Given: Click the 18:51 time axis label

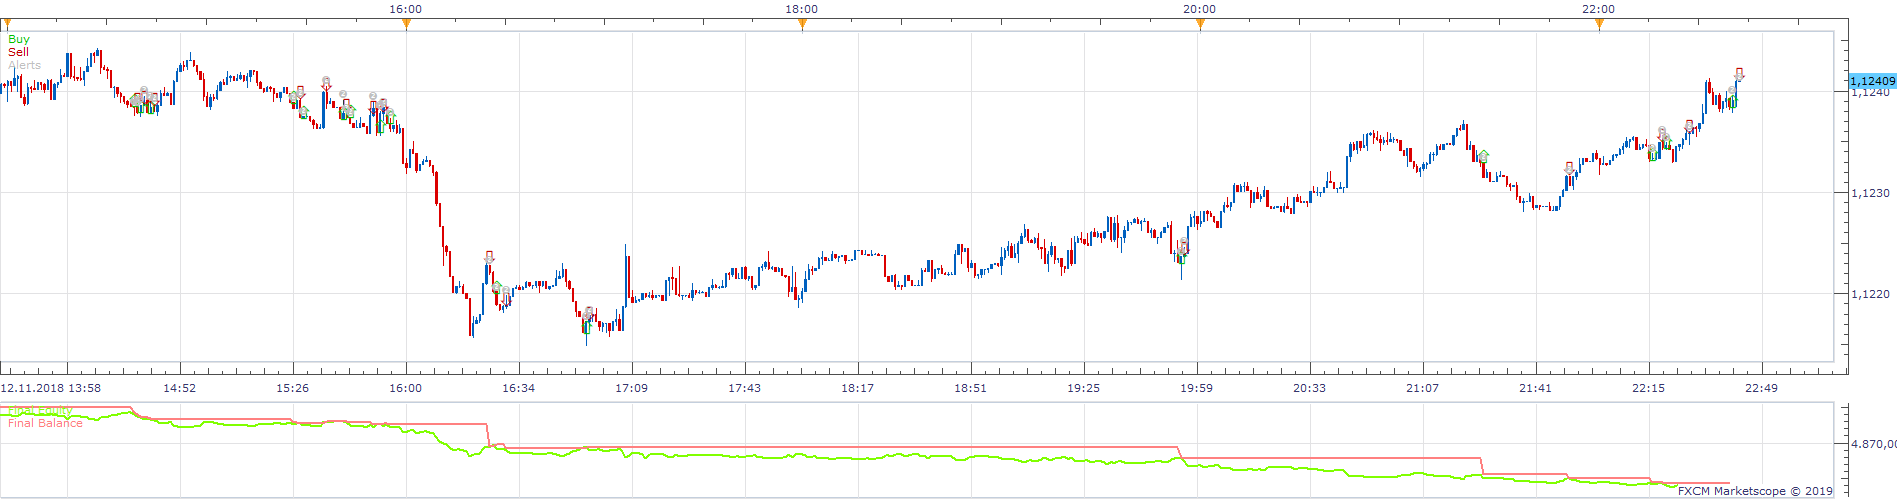Looking at the screenshot, I should pos(970,388).
